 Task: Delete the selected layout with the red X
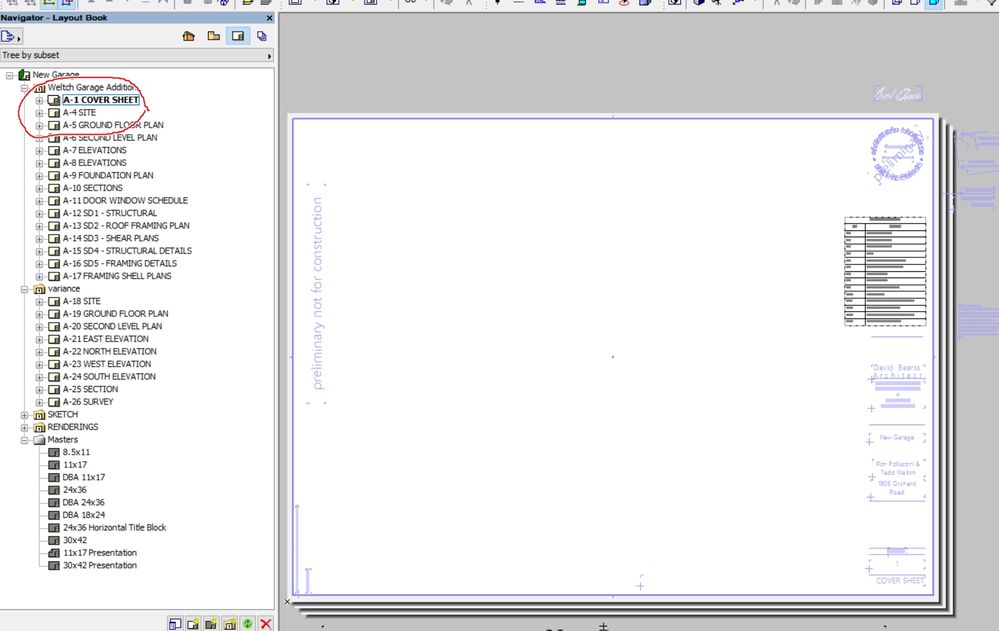pyautogui.click(x=264, y=622)
